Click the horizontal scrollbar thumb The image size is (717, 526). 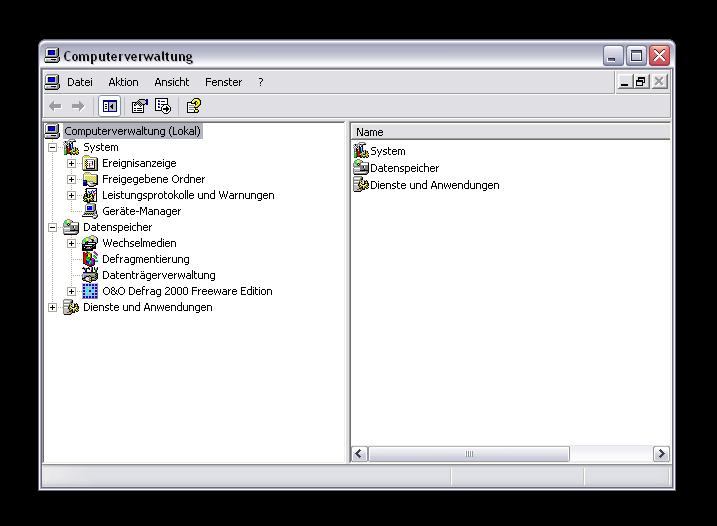point(469,454)
